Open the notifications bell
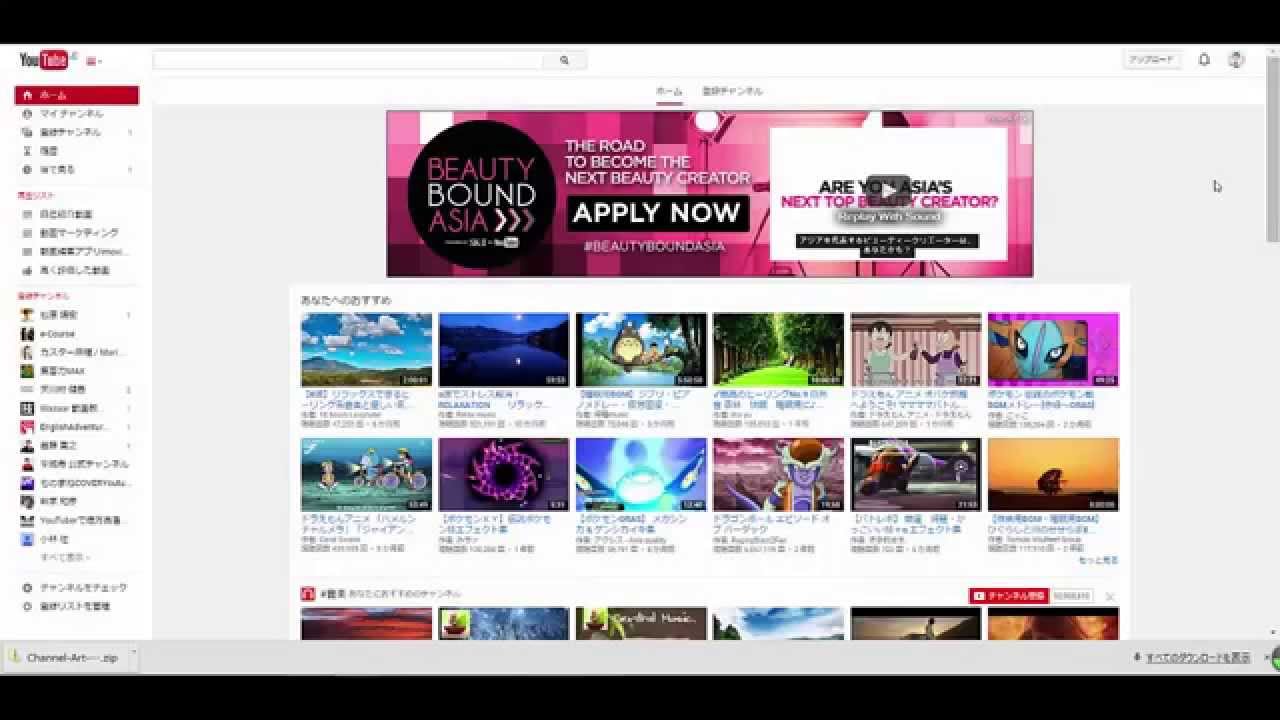Screen dimensions: 1280x720 1204,60
